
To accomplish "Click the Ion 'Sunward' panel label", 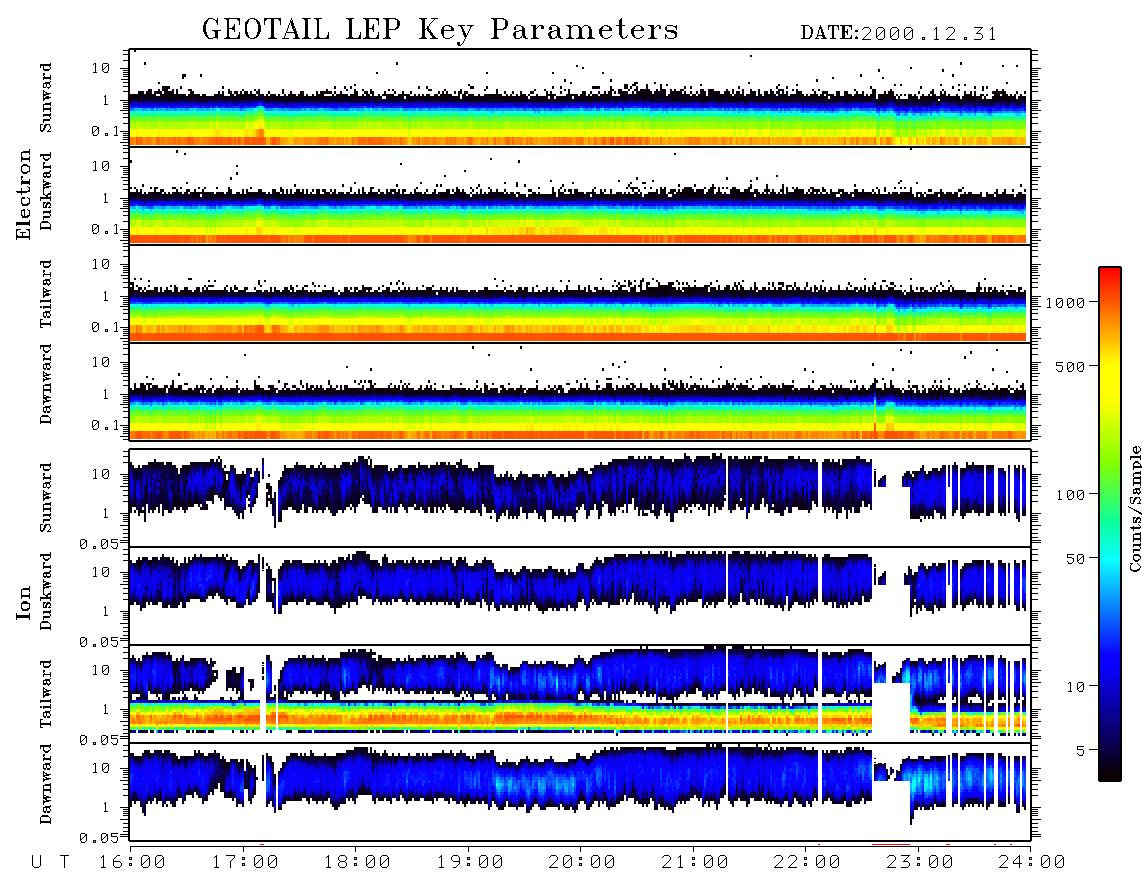I will [x=46, y=498].
